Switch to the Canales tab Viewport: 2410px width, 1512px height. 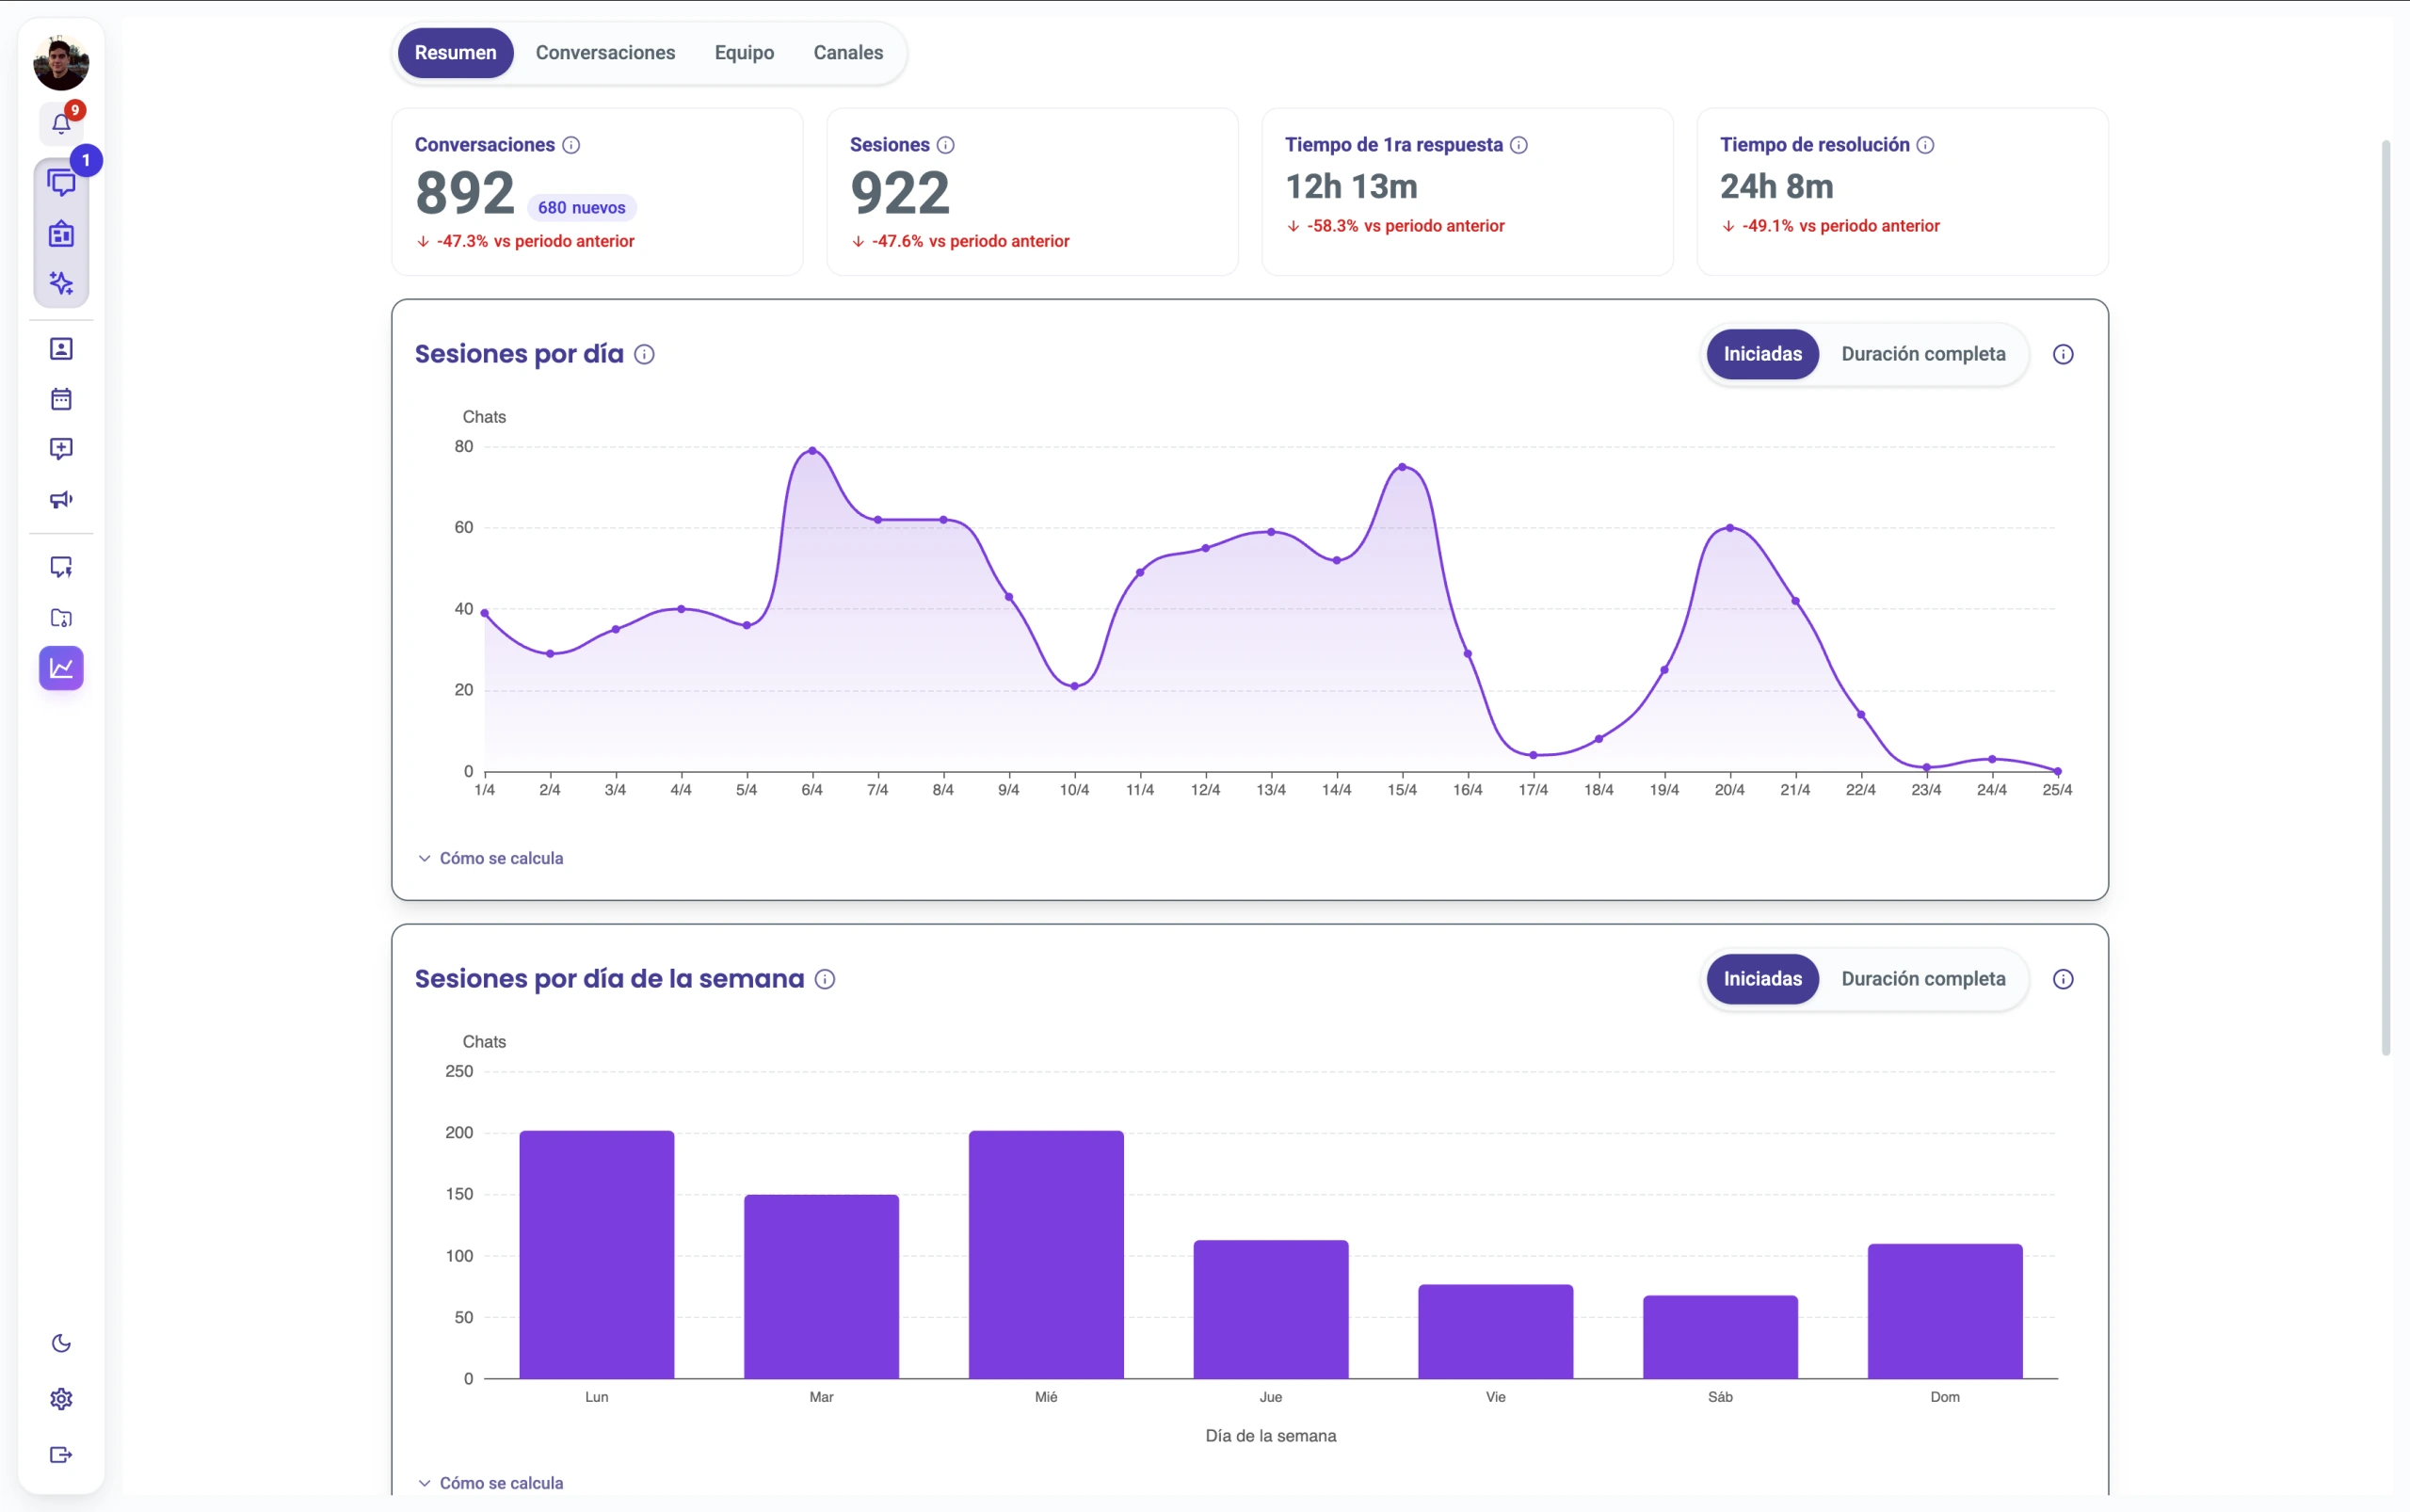point(848,53)
